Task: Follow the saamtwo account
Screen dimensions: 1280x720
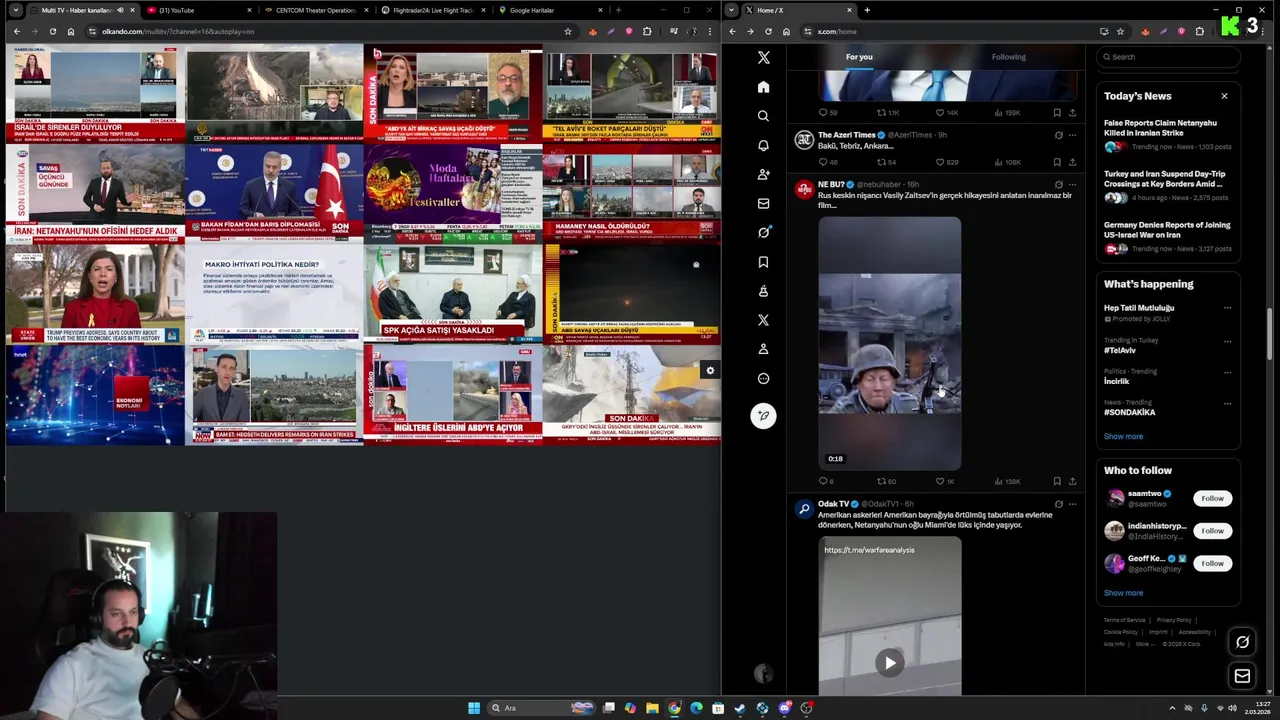Action: 1212,498
